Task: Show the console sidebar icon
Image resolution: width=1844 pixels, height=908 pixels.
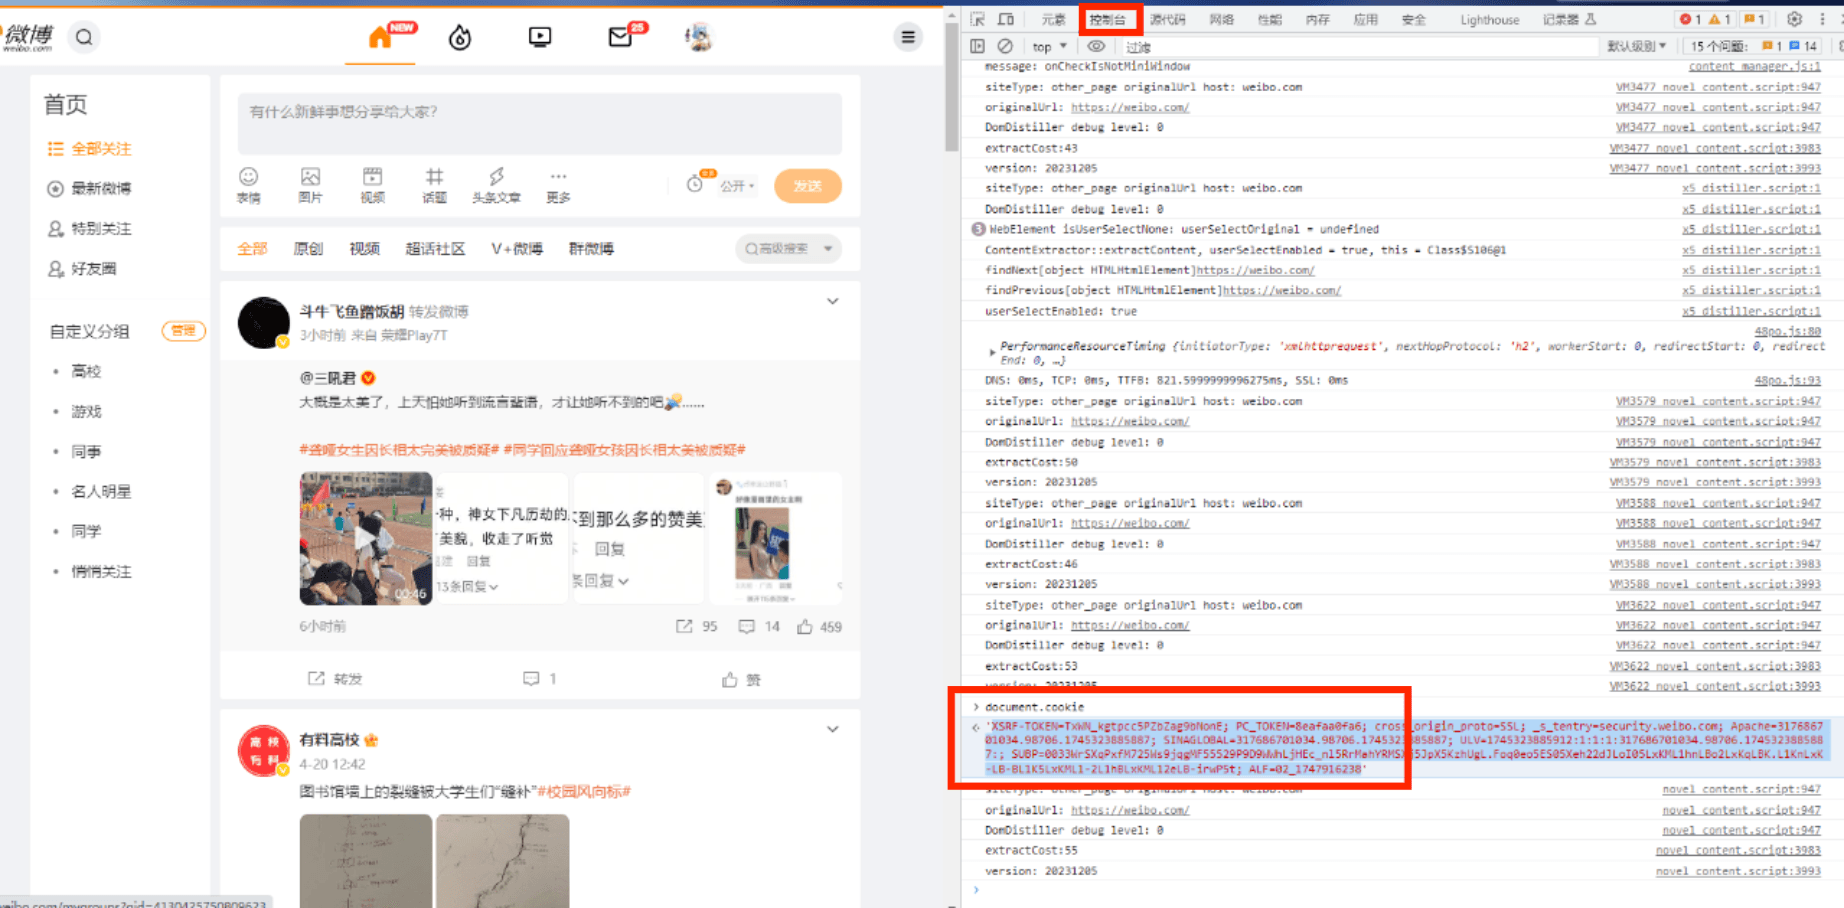Action: (x=978, y=46)
